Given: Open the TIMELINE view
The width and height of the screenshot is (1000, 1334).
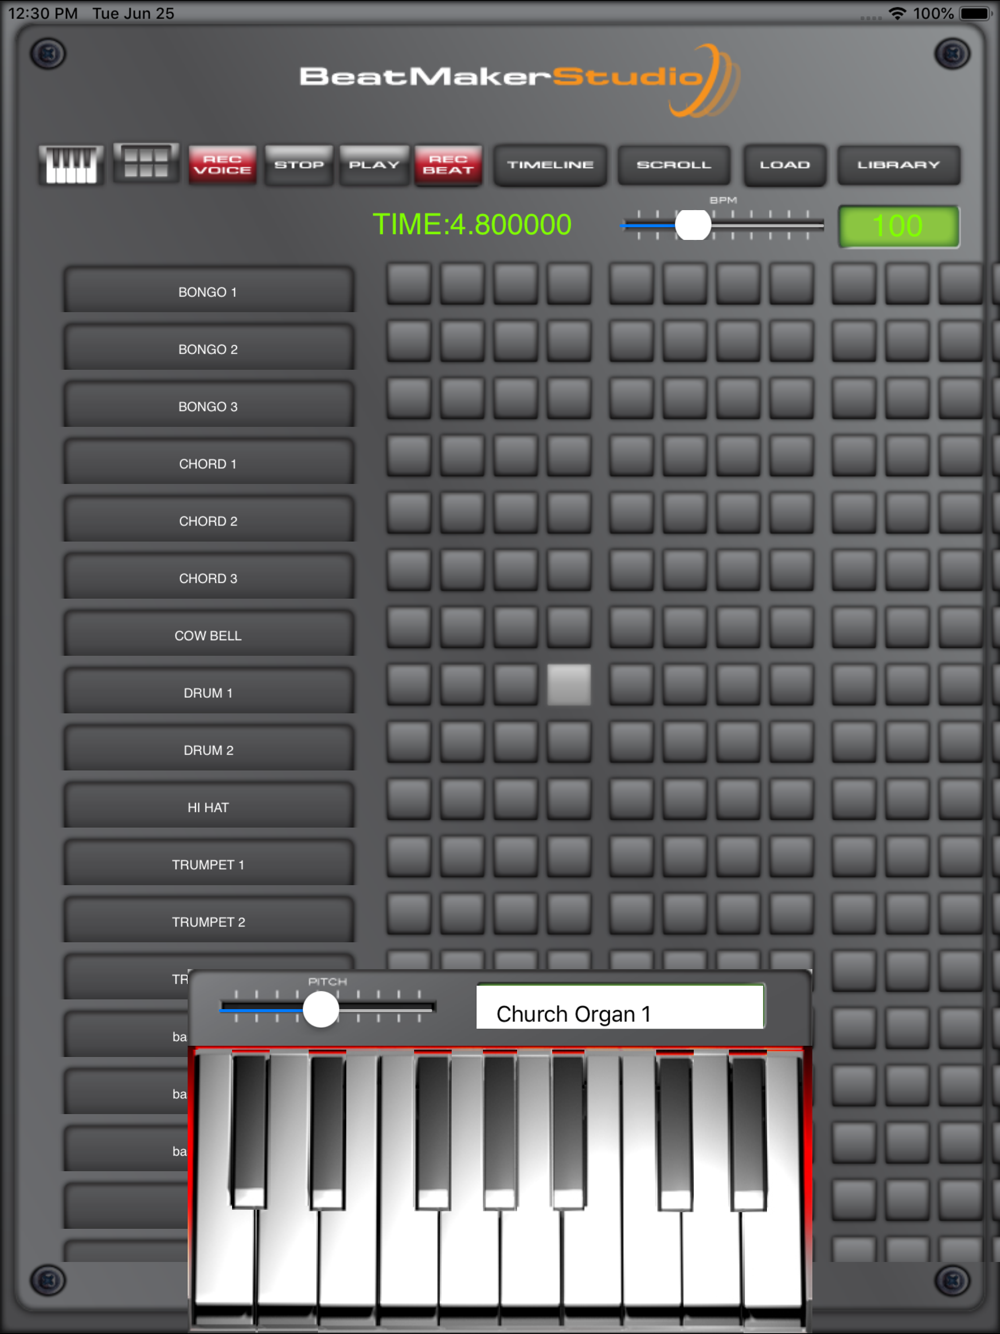Looking at the screenshot, I should 550,165.
